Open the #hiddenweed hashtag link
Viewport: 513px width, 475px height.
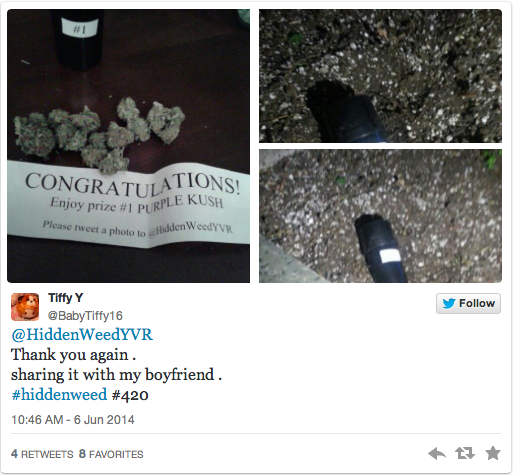(x=59, y=395)
